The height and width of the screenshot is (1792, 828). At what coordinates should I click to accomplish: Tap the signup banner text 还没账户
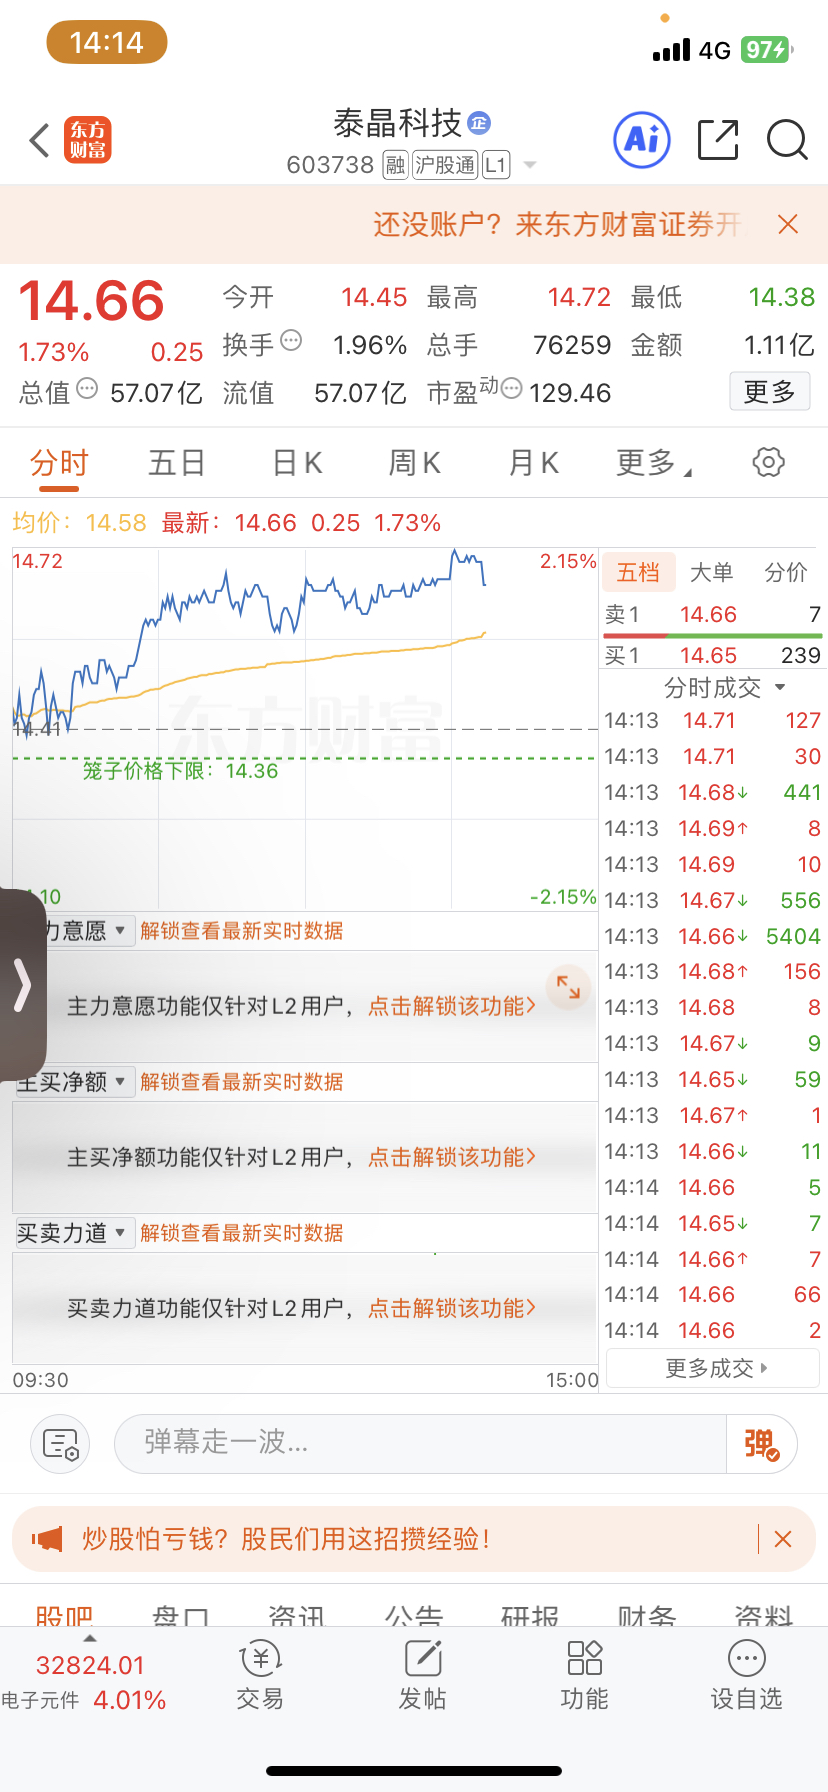pyautogui.click(x=557, y=224)
